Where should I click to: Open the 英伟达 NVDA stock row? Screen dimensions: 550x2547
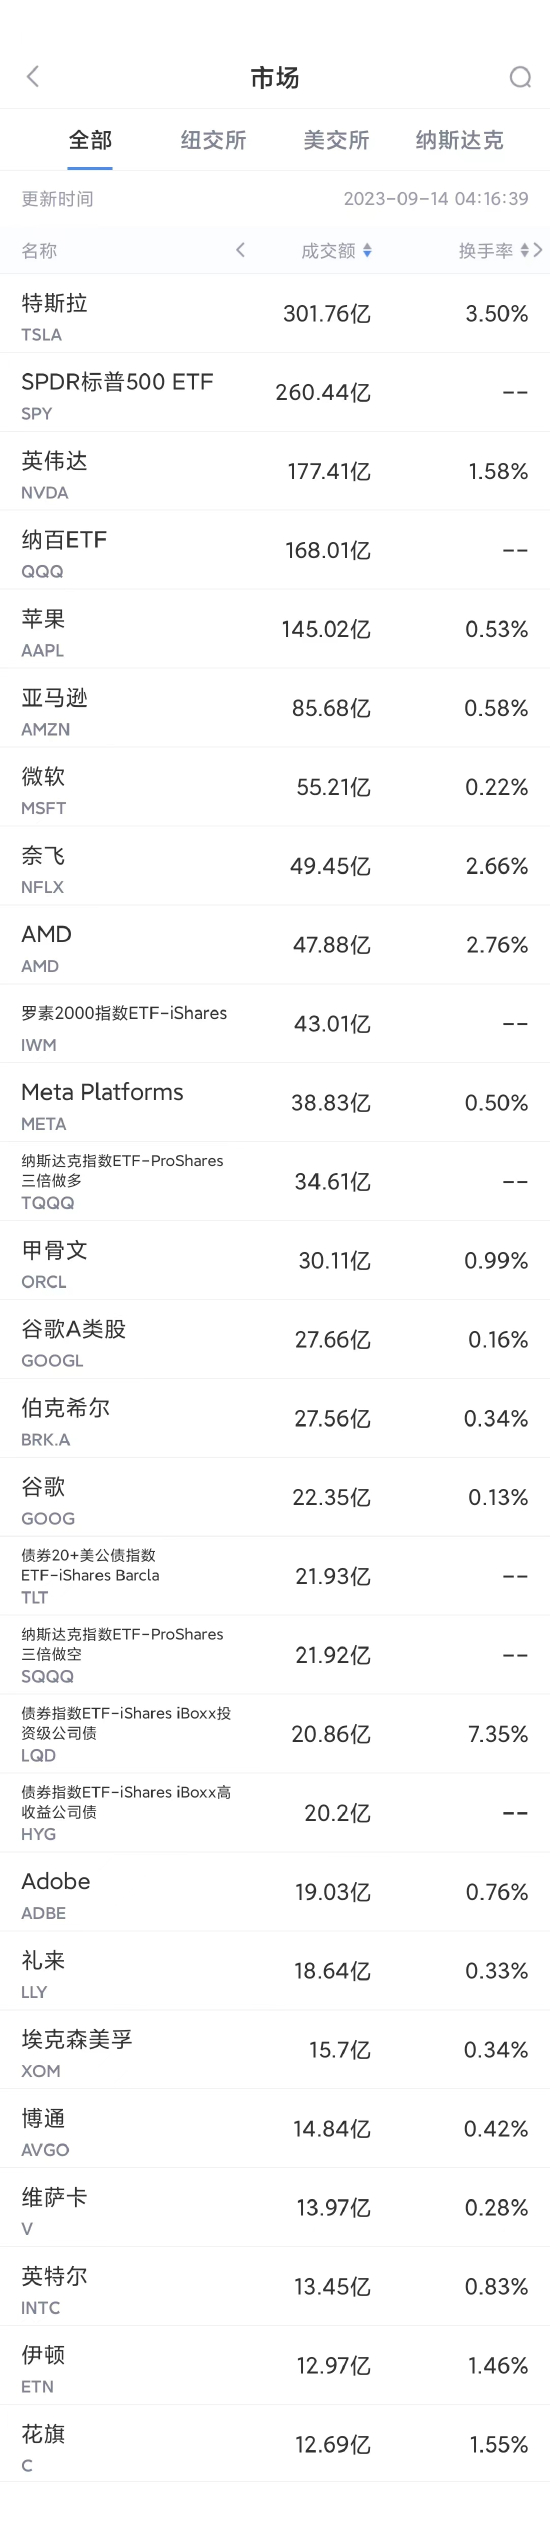pyautogui.click(x=275, y=472)
